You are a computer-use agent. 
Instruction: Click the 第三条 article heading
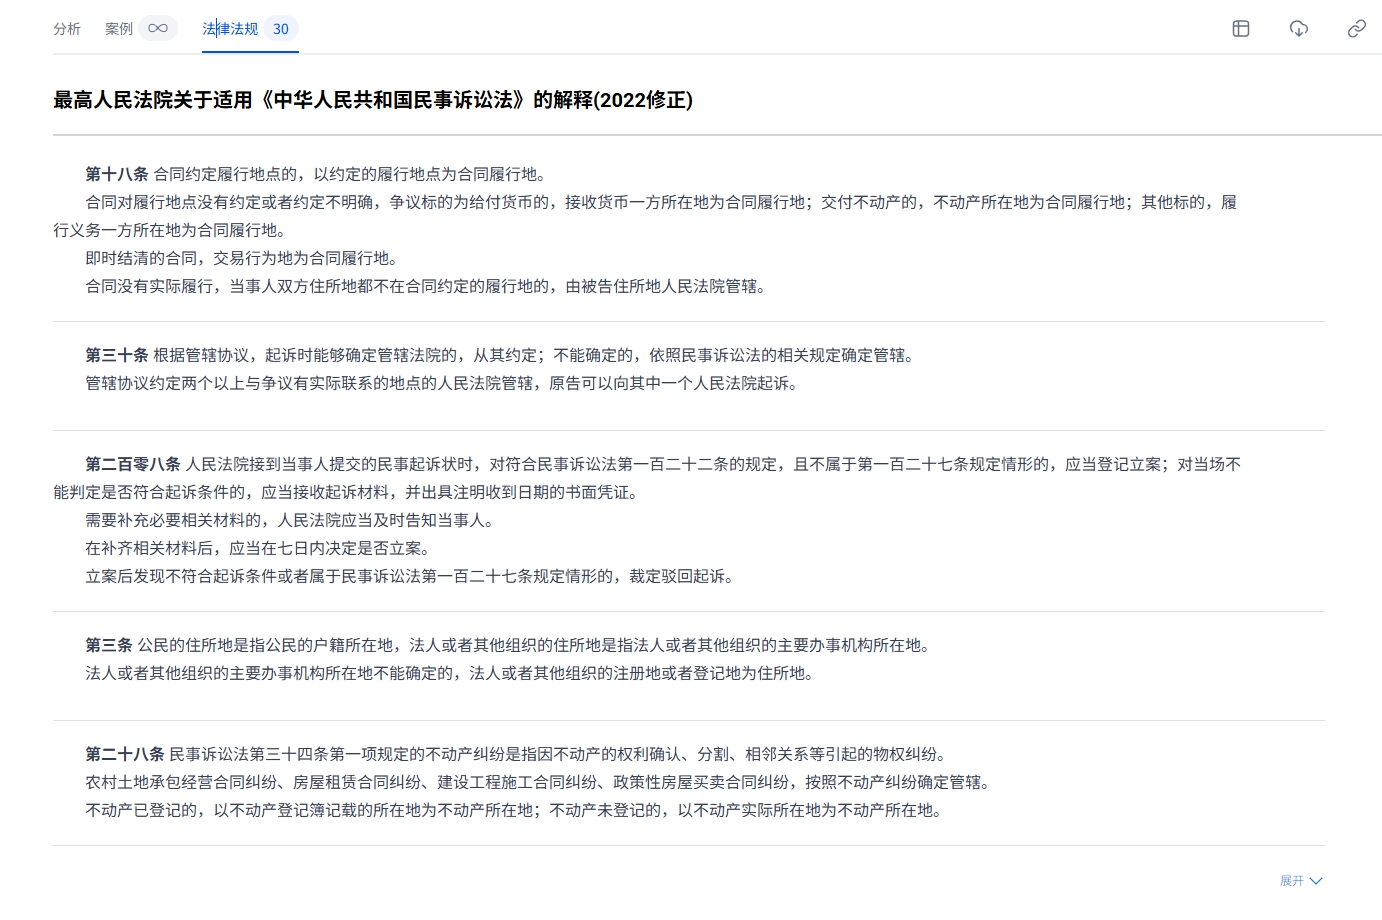point(108,645)
